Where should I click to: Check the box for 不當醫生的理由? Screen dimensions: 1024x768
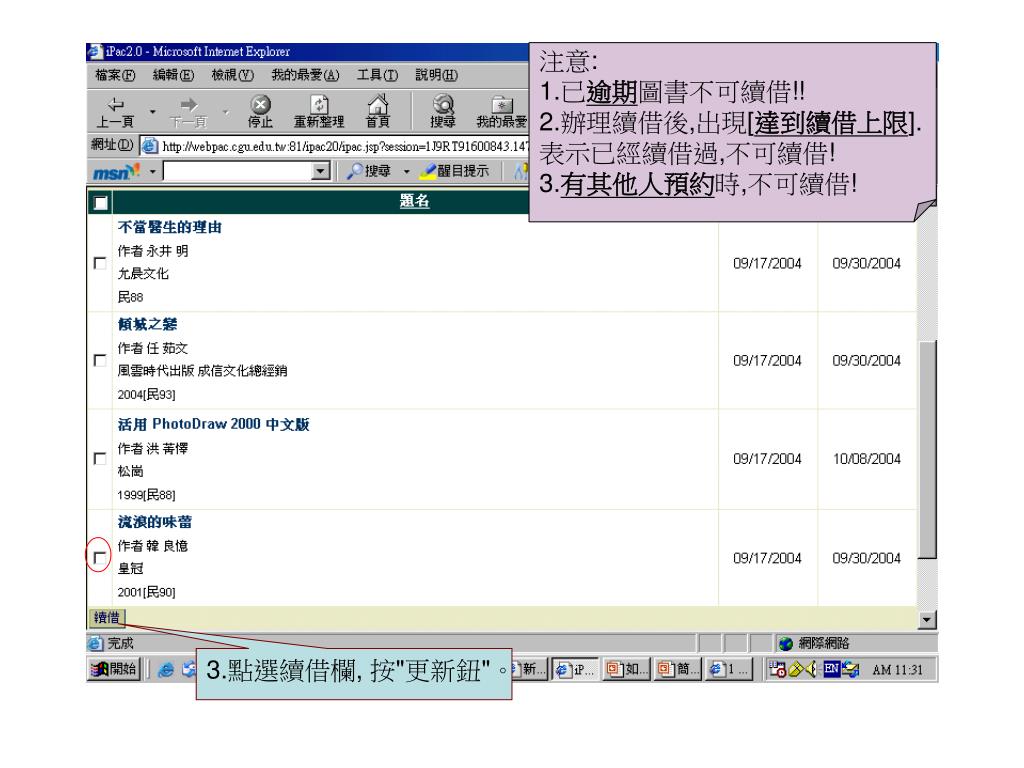tap(100, 263)
